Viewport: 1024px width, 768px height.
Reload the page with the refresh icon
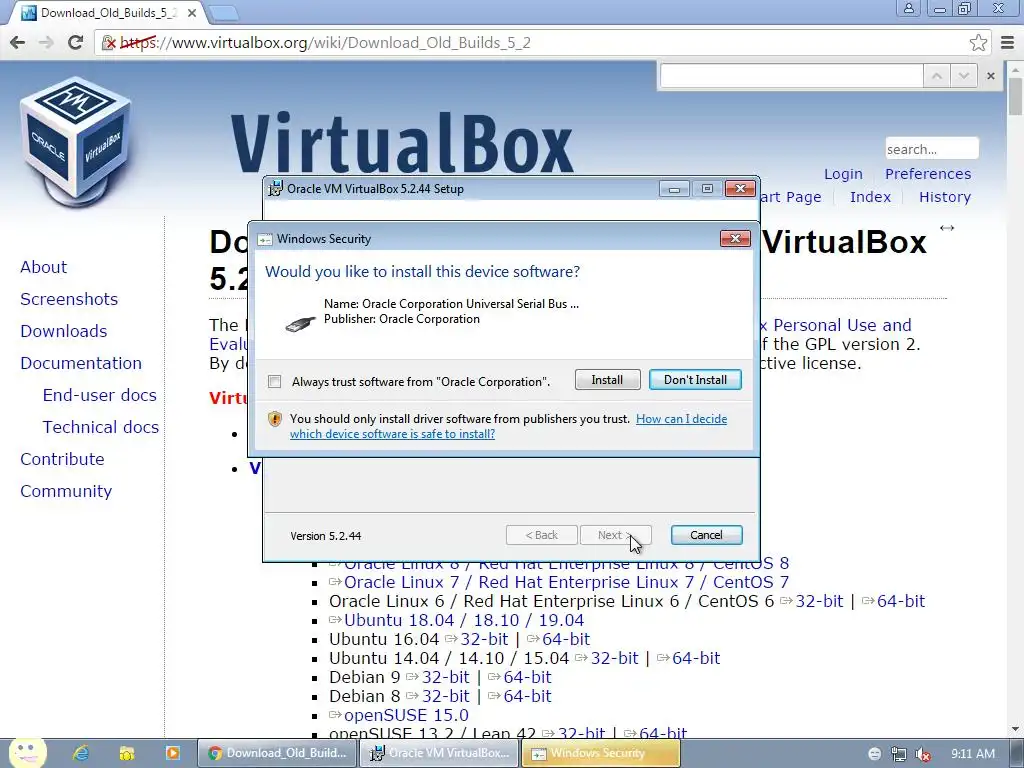pyautogui.click(x=76, y=42)
